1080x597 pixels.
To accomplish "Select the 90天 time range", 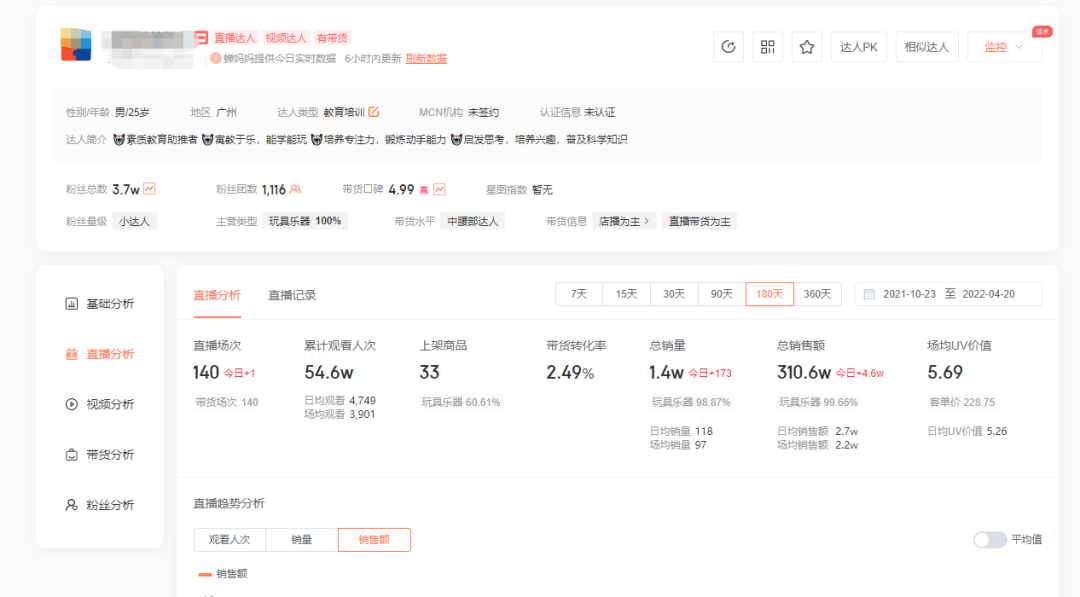I will click(x=721, y=293).
